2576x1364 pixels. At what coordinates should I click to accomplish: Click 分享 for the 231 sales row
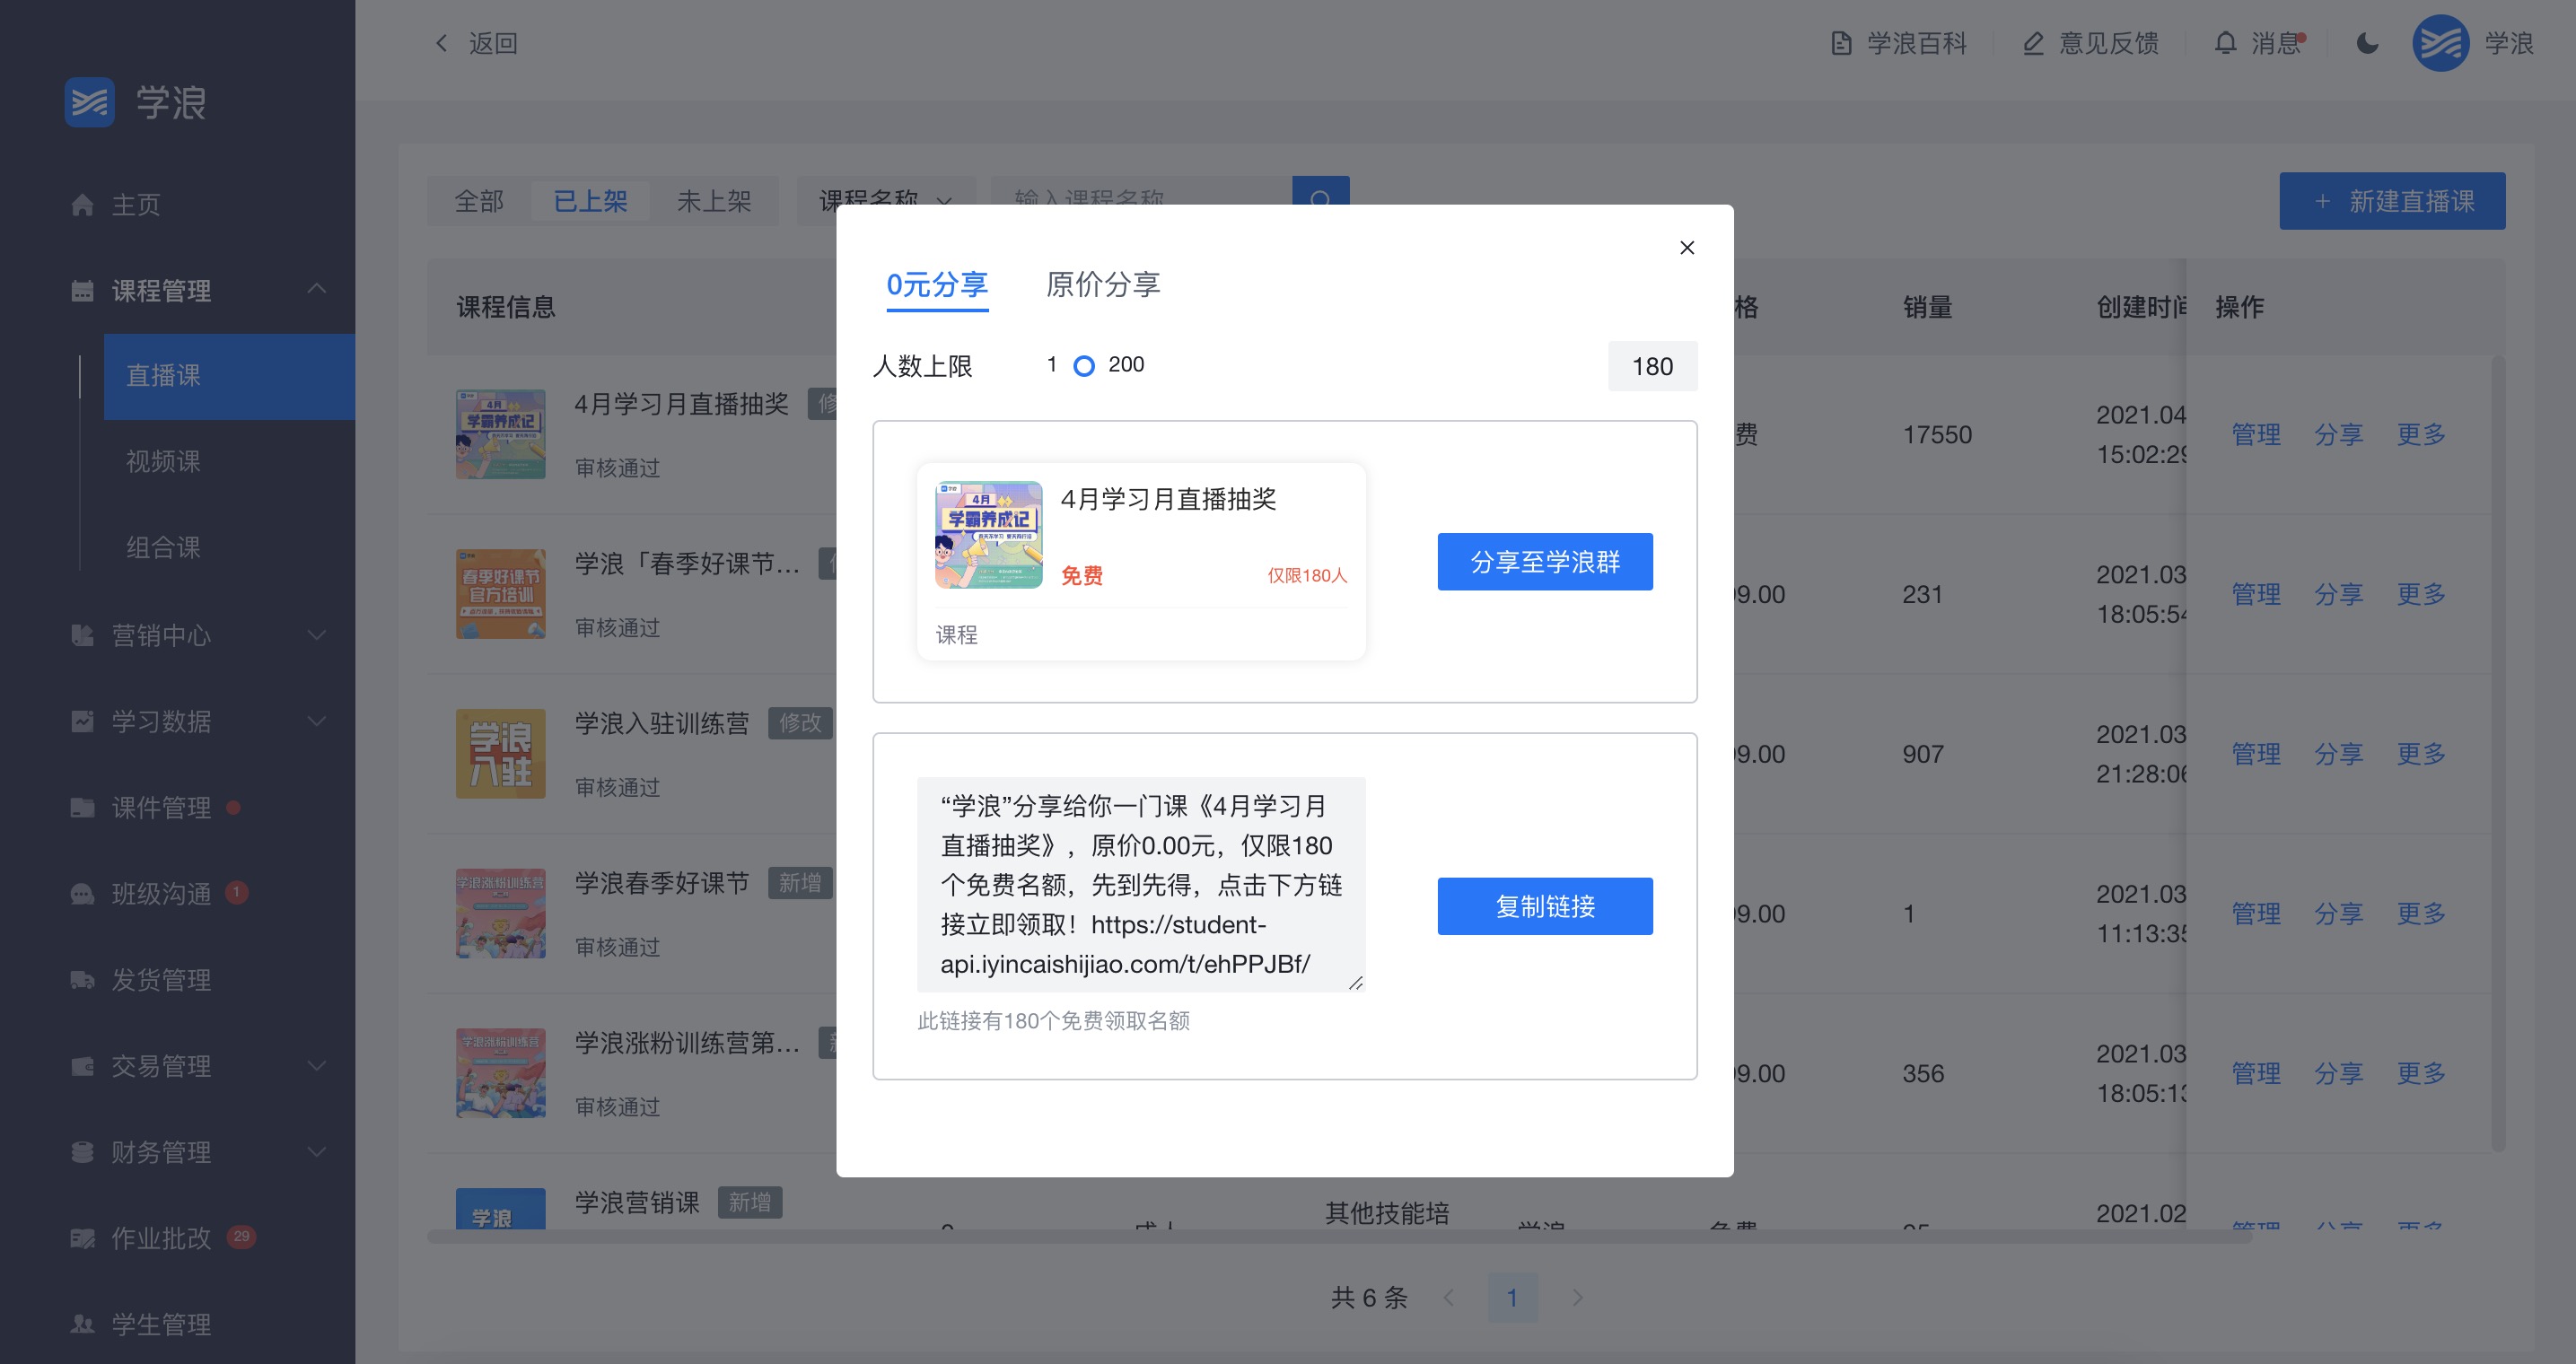pos(2338,594)
